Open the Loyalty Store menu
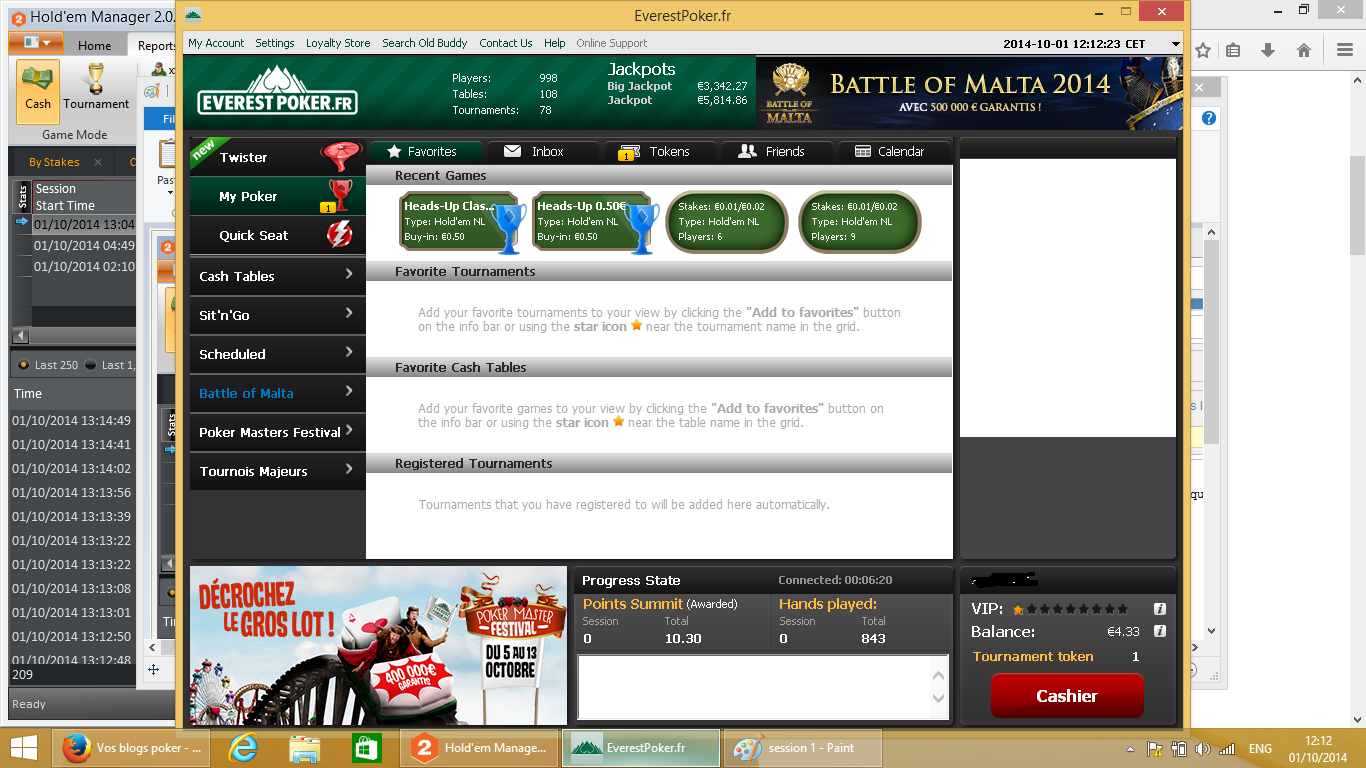 click(x=338, y=43)
